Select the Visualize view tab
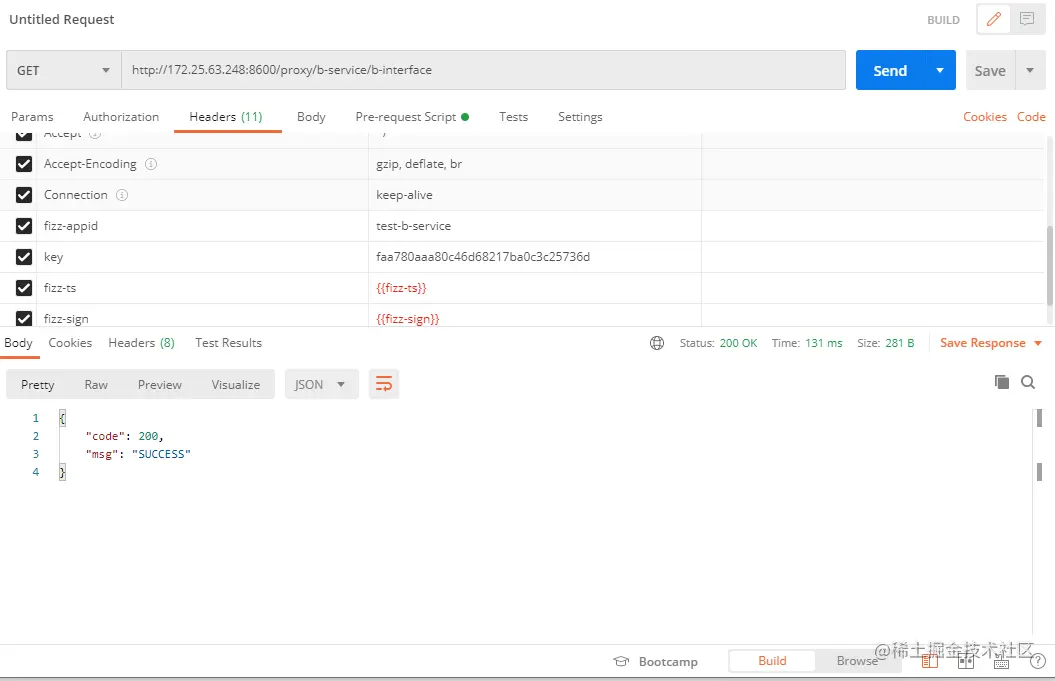Image resolution: width=1055 pixels, height=681 pixels. pyautogui.click(x=235, y=384)
